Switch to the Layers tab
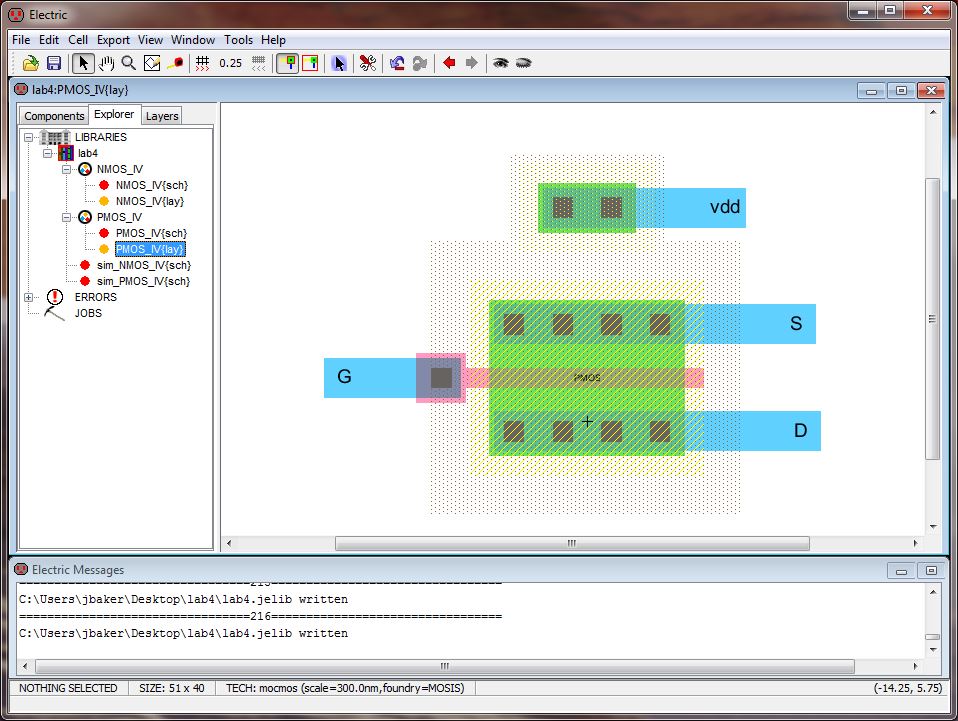958x721 pixels. point(162,116)
